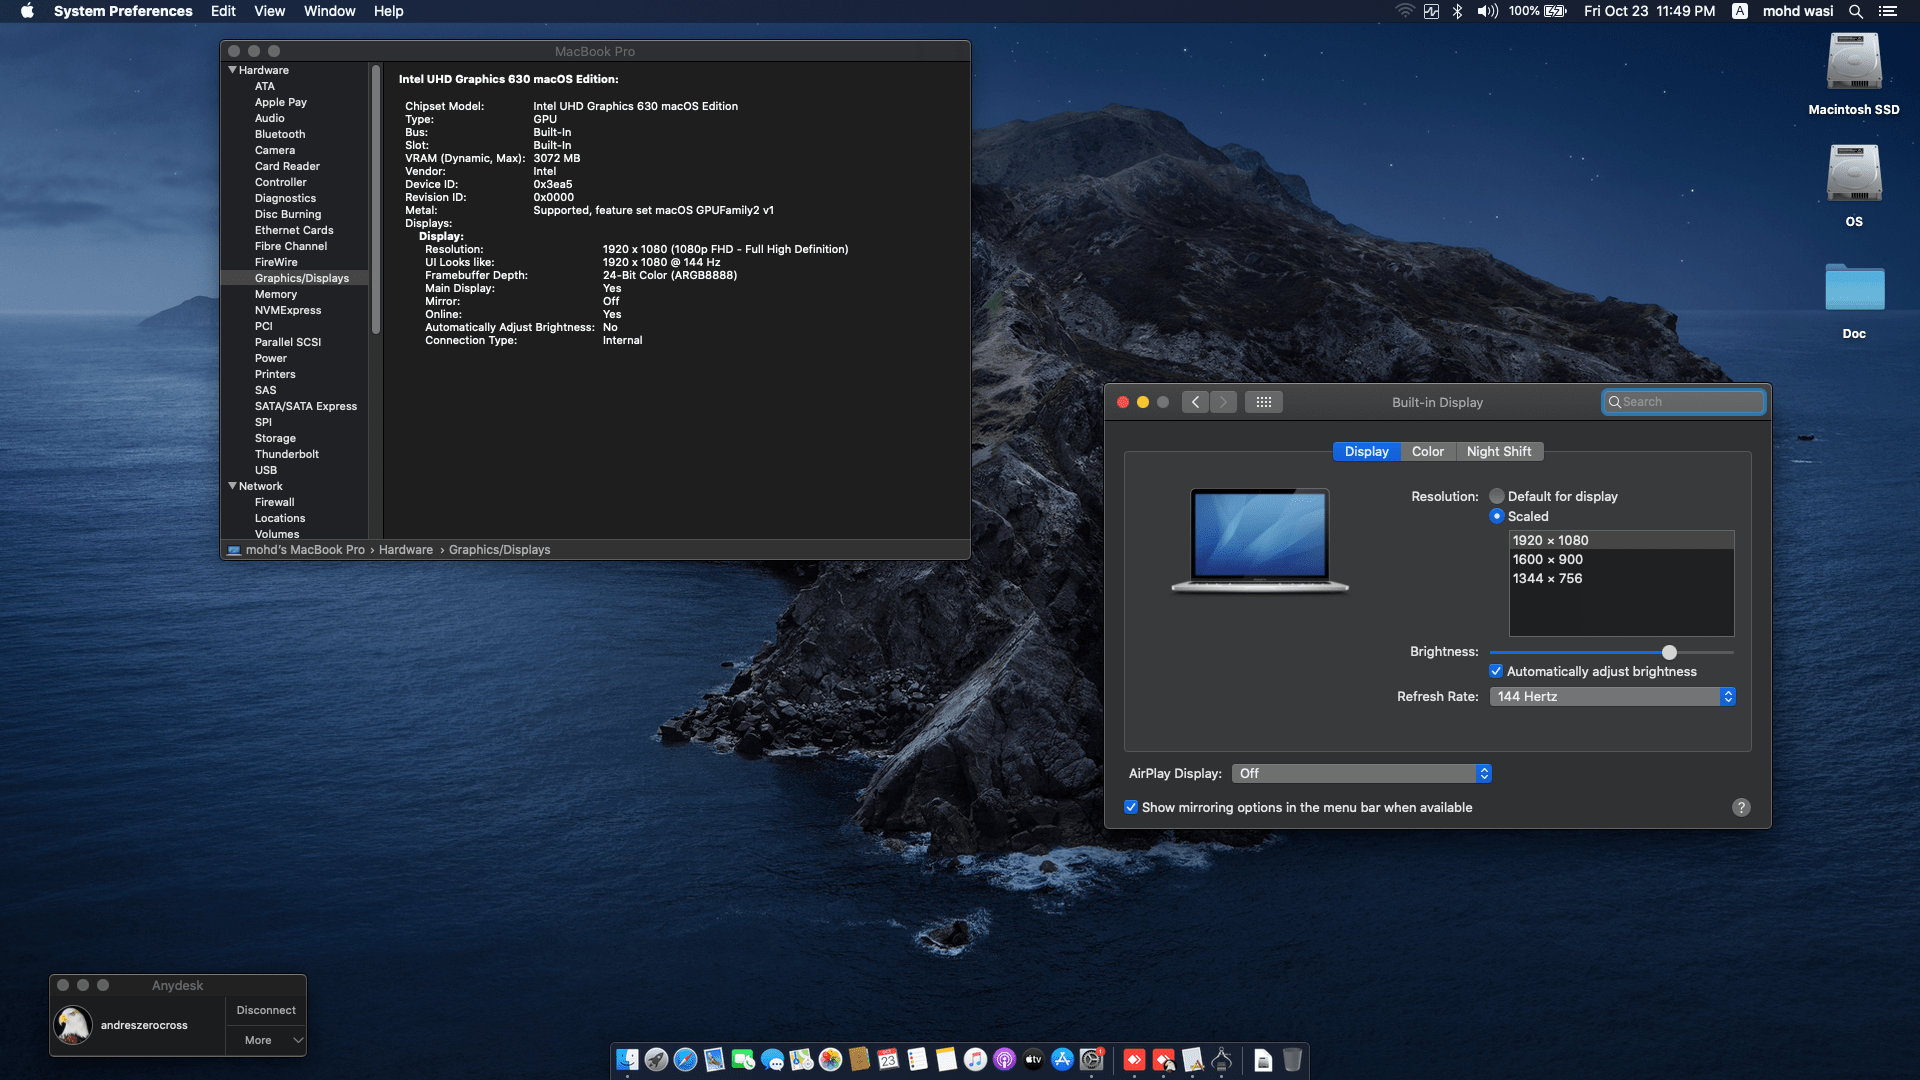Open Finder in the dock
Image resolution: width=1920 pixels, height=1080 pixels.
627,1060
